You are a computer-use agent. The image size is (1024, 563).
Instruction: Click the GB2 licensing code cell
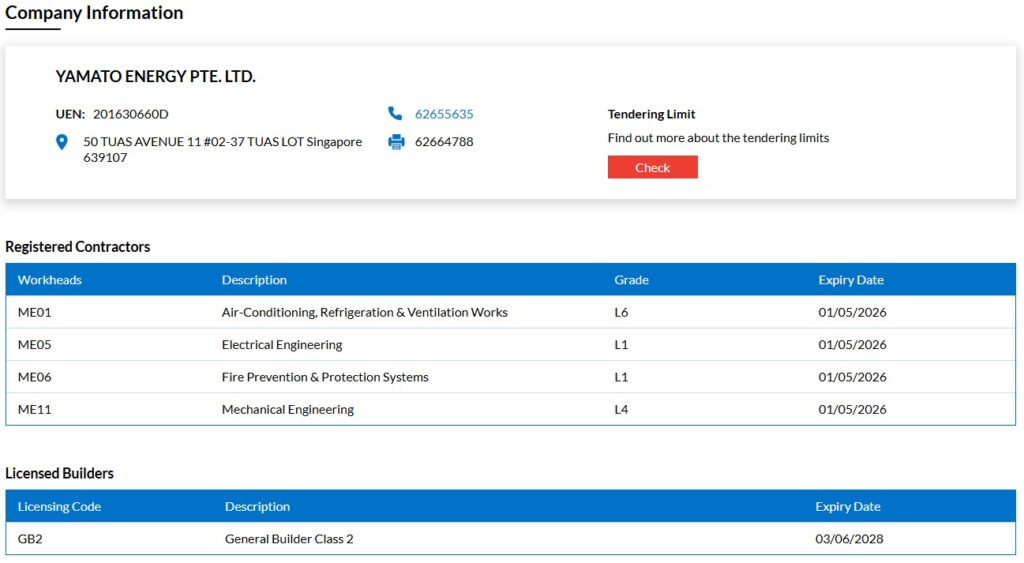pyautogui.click(x=30, y=539)
